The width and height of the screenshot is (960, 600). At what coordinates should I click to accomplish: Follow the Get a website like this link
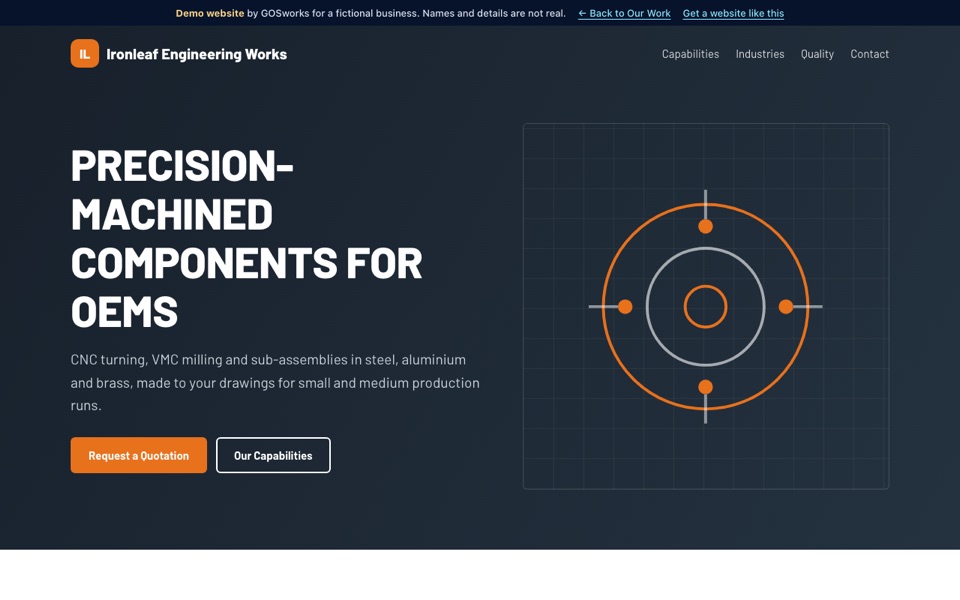click(x=733, y=13)
